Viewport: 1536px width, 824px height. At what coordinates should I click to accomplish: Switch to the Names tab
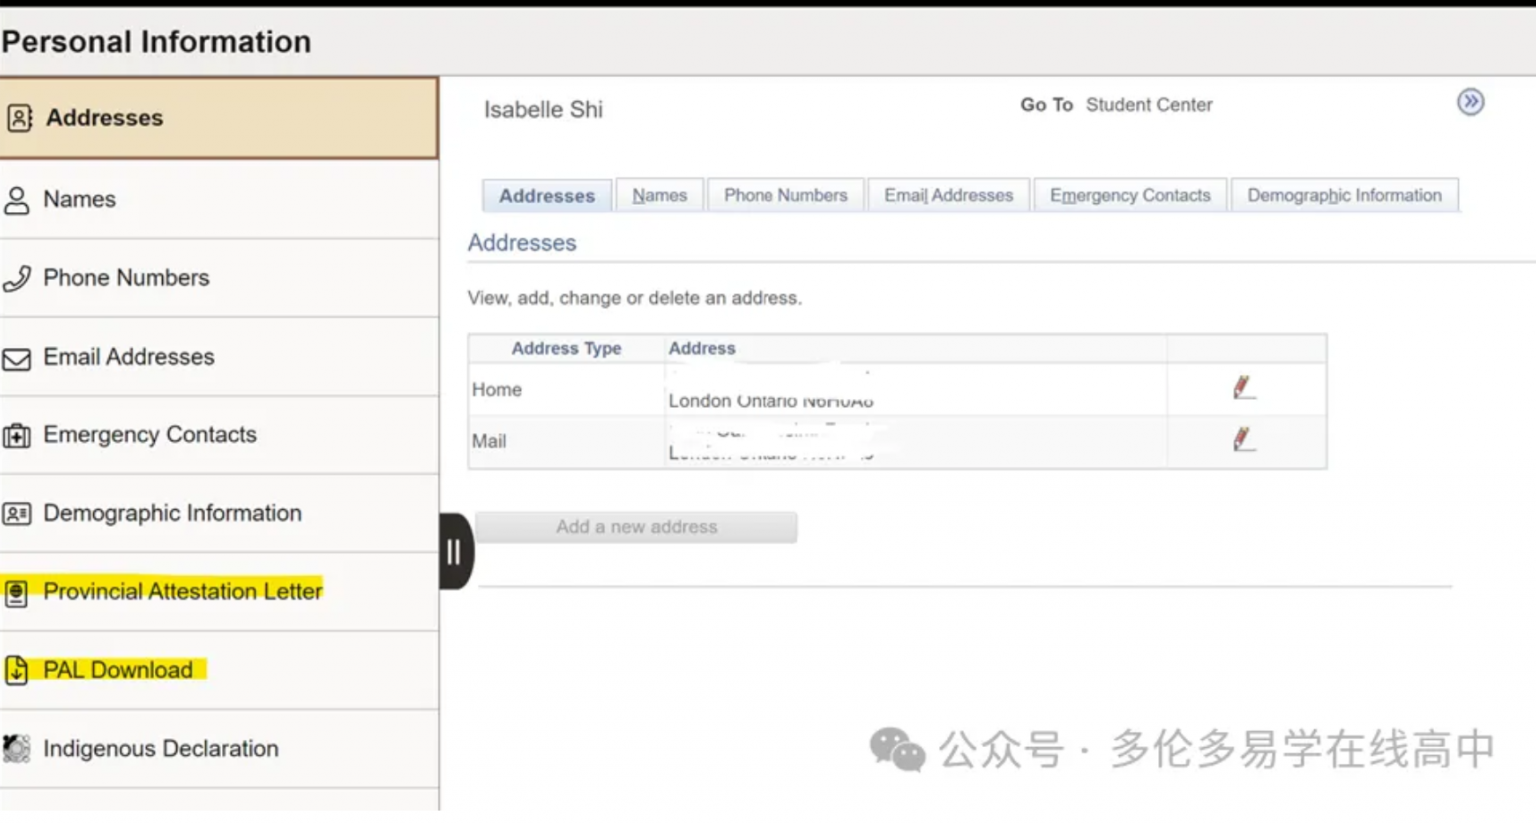(659, 195)
